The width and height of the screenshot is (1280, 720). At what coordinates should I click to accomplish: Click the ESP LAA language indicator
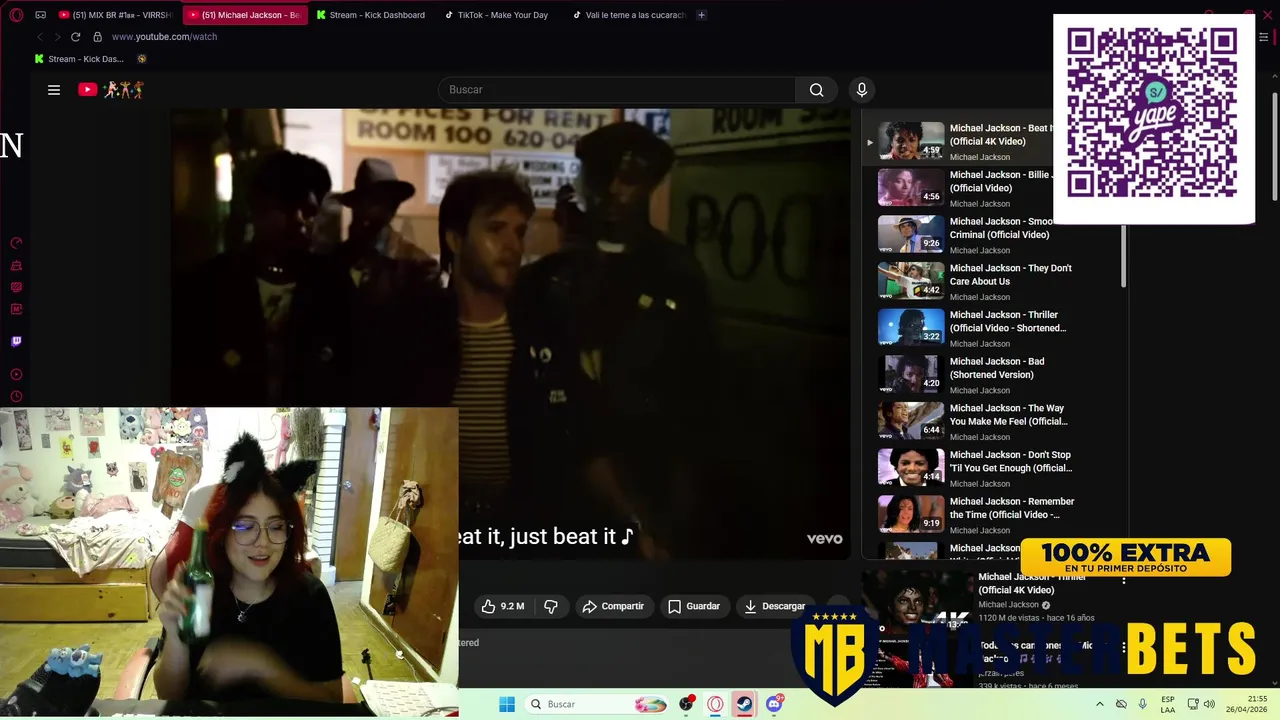click(x=1168, y=704)
